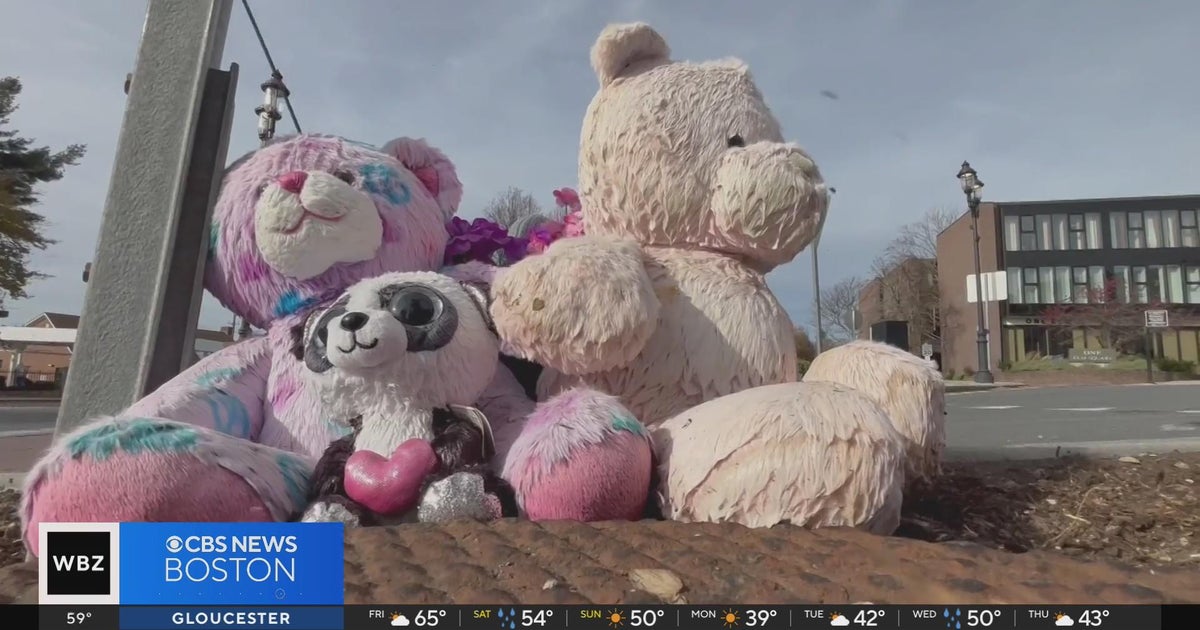Select Friday's partly cloudy weather icon
The image size is (1200, 630).
400,619
